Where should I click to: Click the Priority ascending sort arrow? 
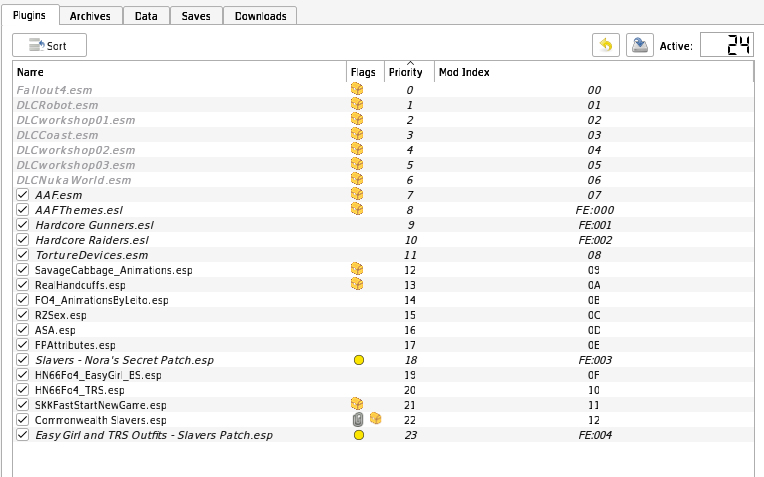410,63
